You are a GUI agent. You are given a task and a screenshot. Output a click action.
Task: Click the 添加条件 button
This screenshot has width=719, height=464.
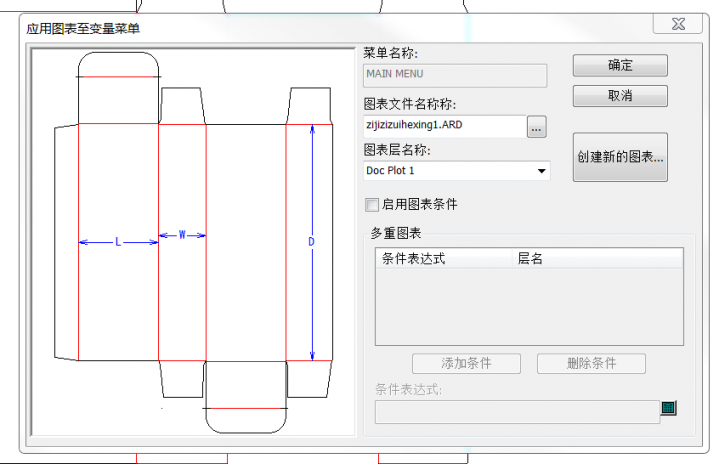pyautogui.click(x=466, y=363)
